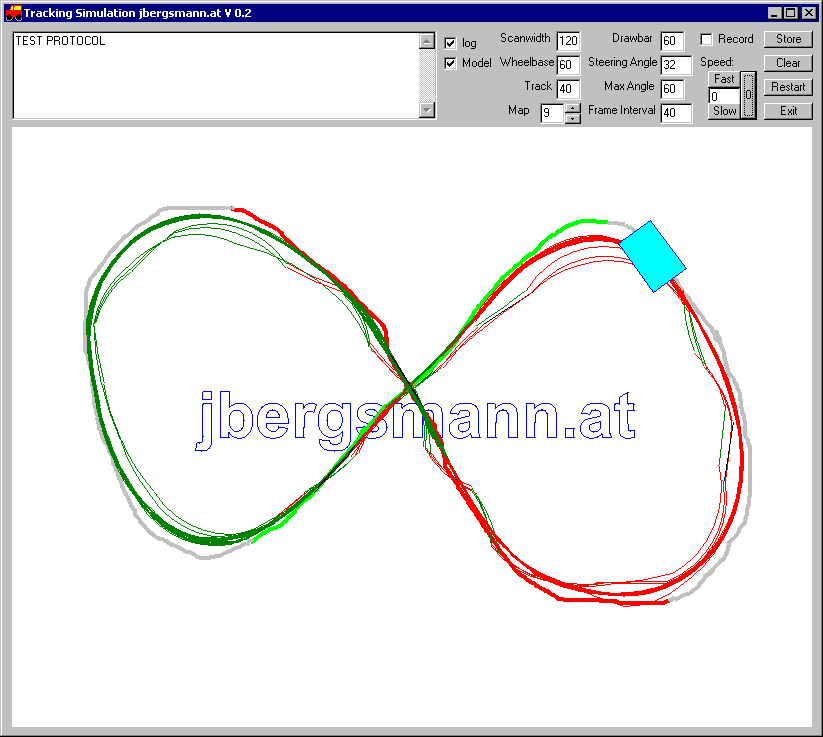Image resolution: width=823 pixels, height=737 pixels.
Task: Click the Speed: label
Action: coord(716,62)
